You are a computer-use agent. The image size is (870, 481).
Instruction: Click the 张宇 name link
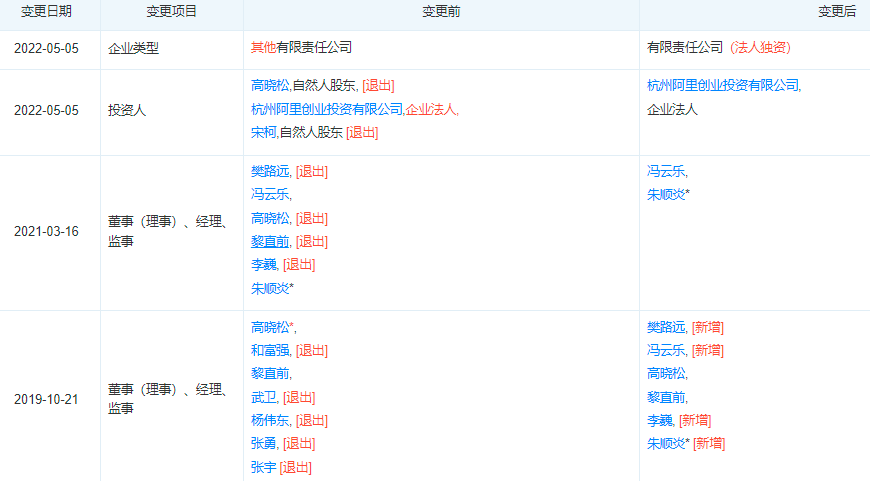pyautogui.click(x=264, y=467)
